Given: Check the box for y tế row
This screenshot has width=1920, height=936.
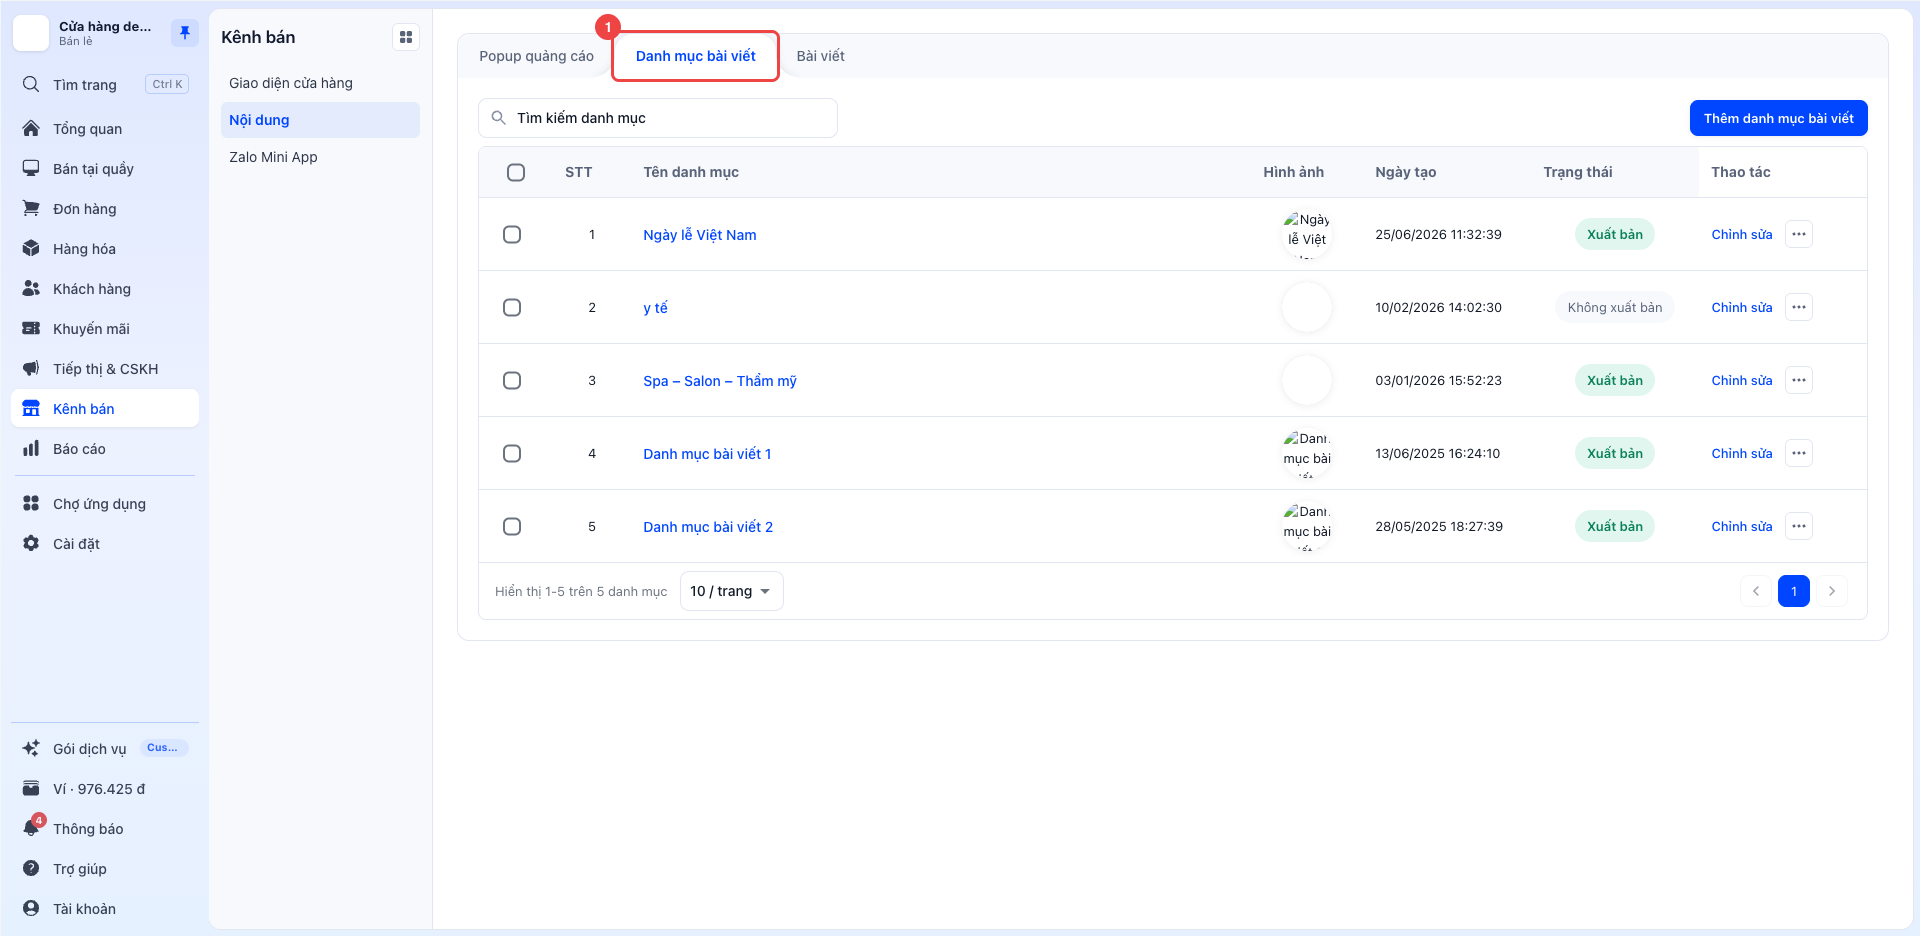Looking at the screenshot, I should pyautogui.click(x=512, y=307).
